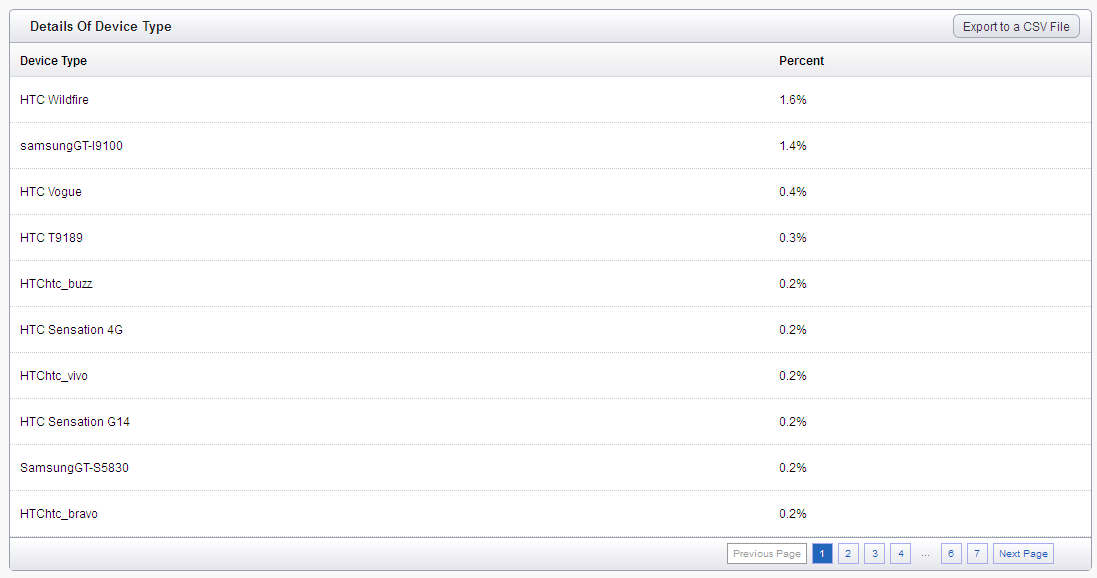Screen dimensions: 1097x578
Task: Click the Previous Page button
Action: (767, 554)
